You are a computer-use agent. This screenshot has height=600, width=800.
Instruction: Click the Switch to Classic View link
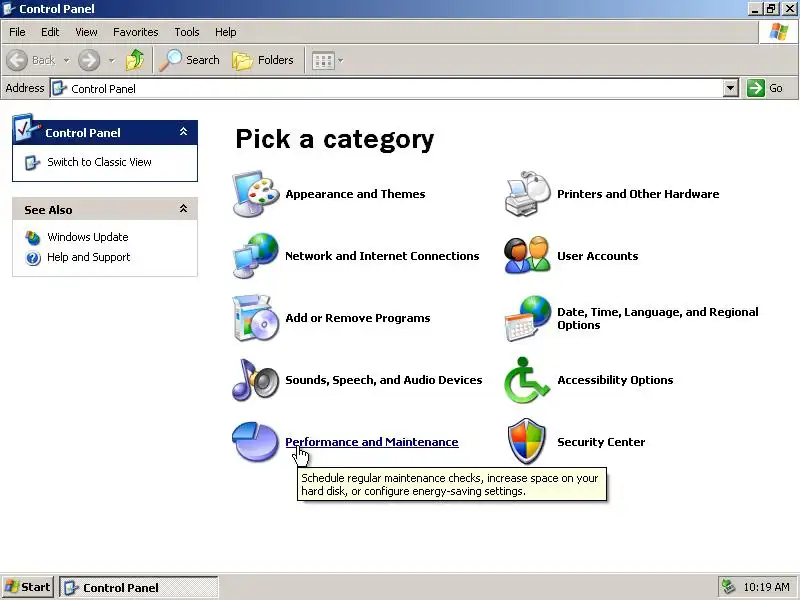click(x=99, y=162)
